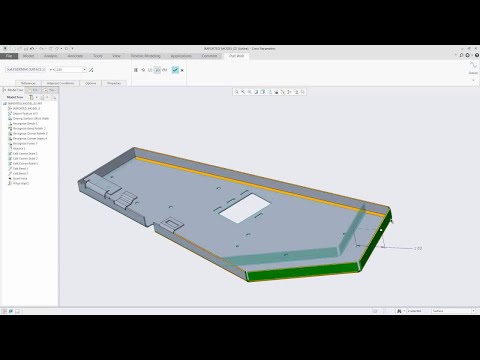Toggle the third status bar icon at bottom left
480x360 pixels.
[17, 311]
